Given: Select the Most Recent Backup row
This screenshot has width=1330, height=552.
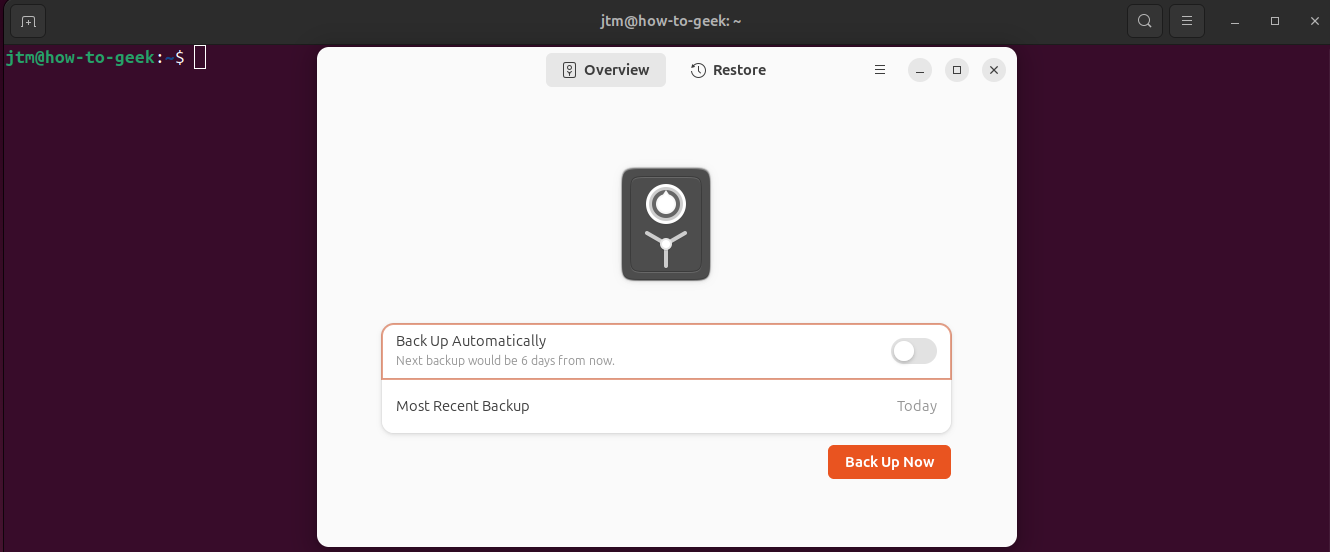Looking at the screenshot, I should tap(666, 406).
